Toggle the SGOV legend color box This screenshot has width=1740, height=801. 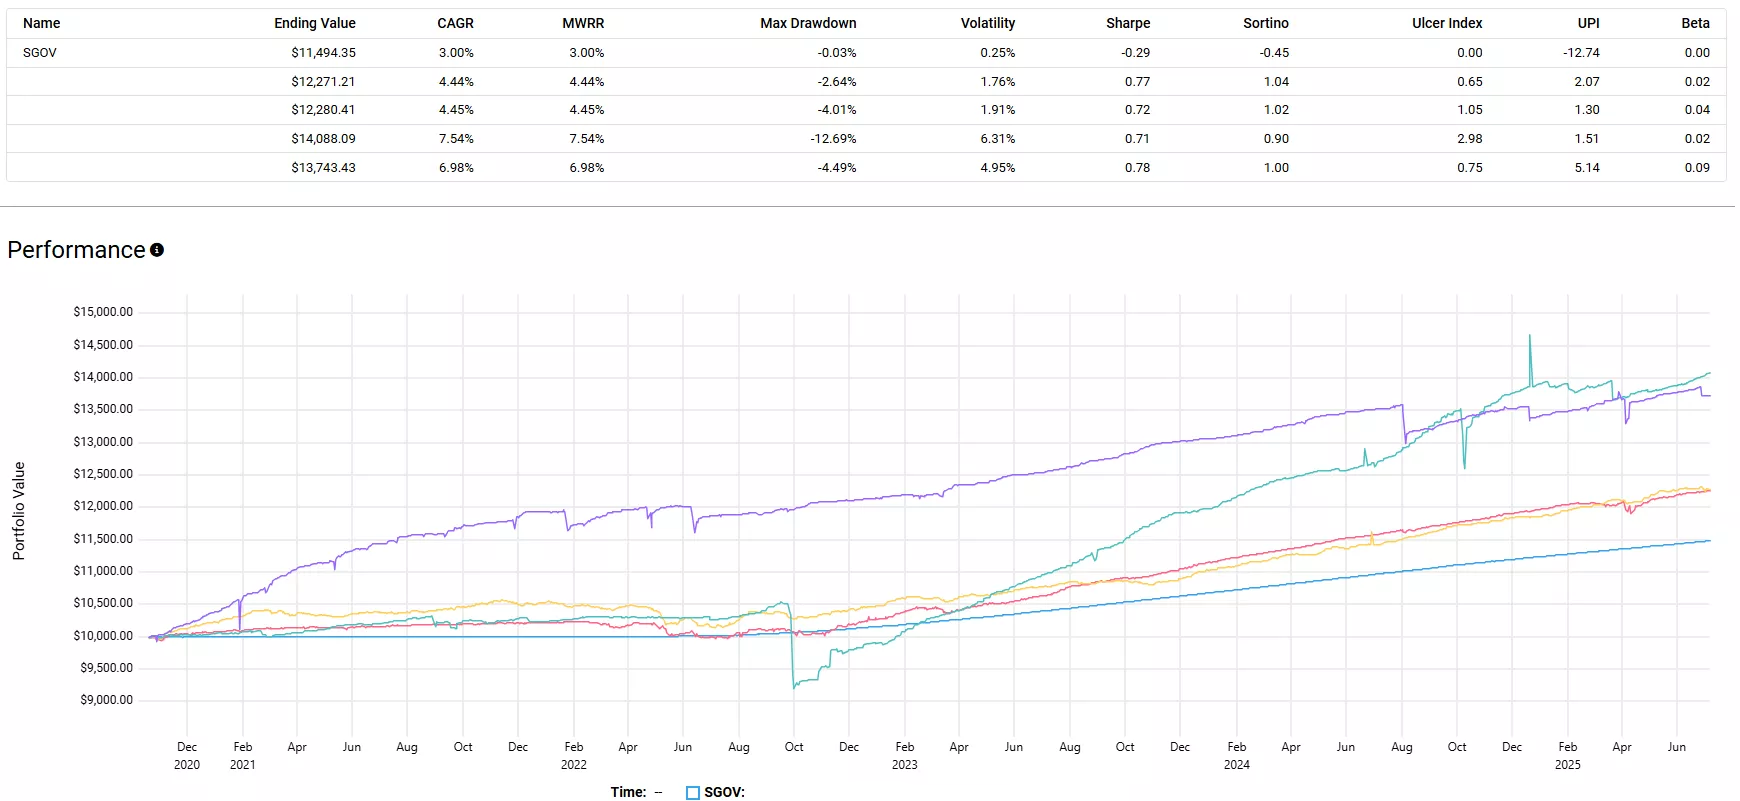(x=693, y=793)
